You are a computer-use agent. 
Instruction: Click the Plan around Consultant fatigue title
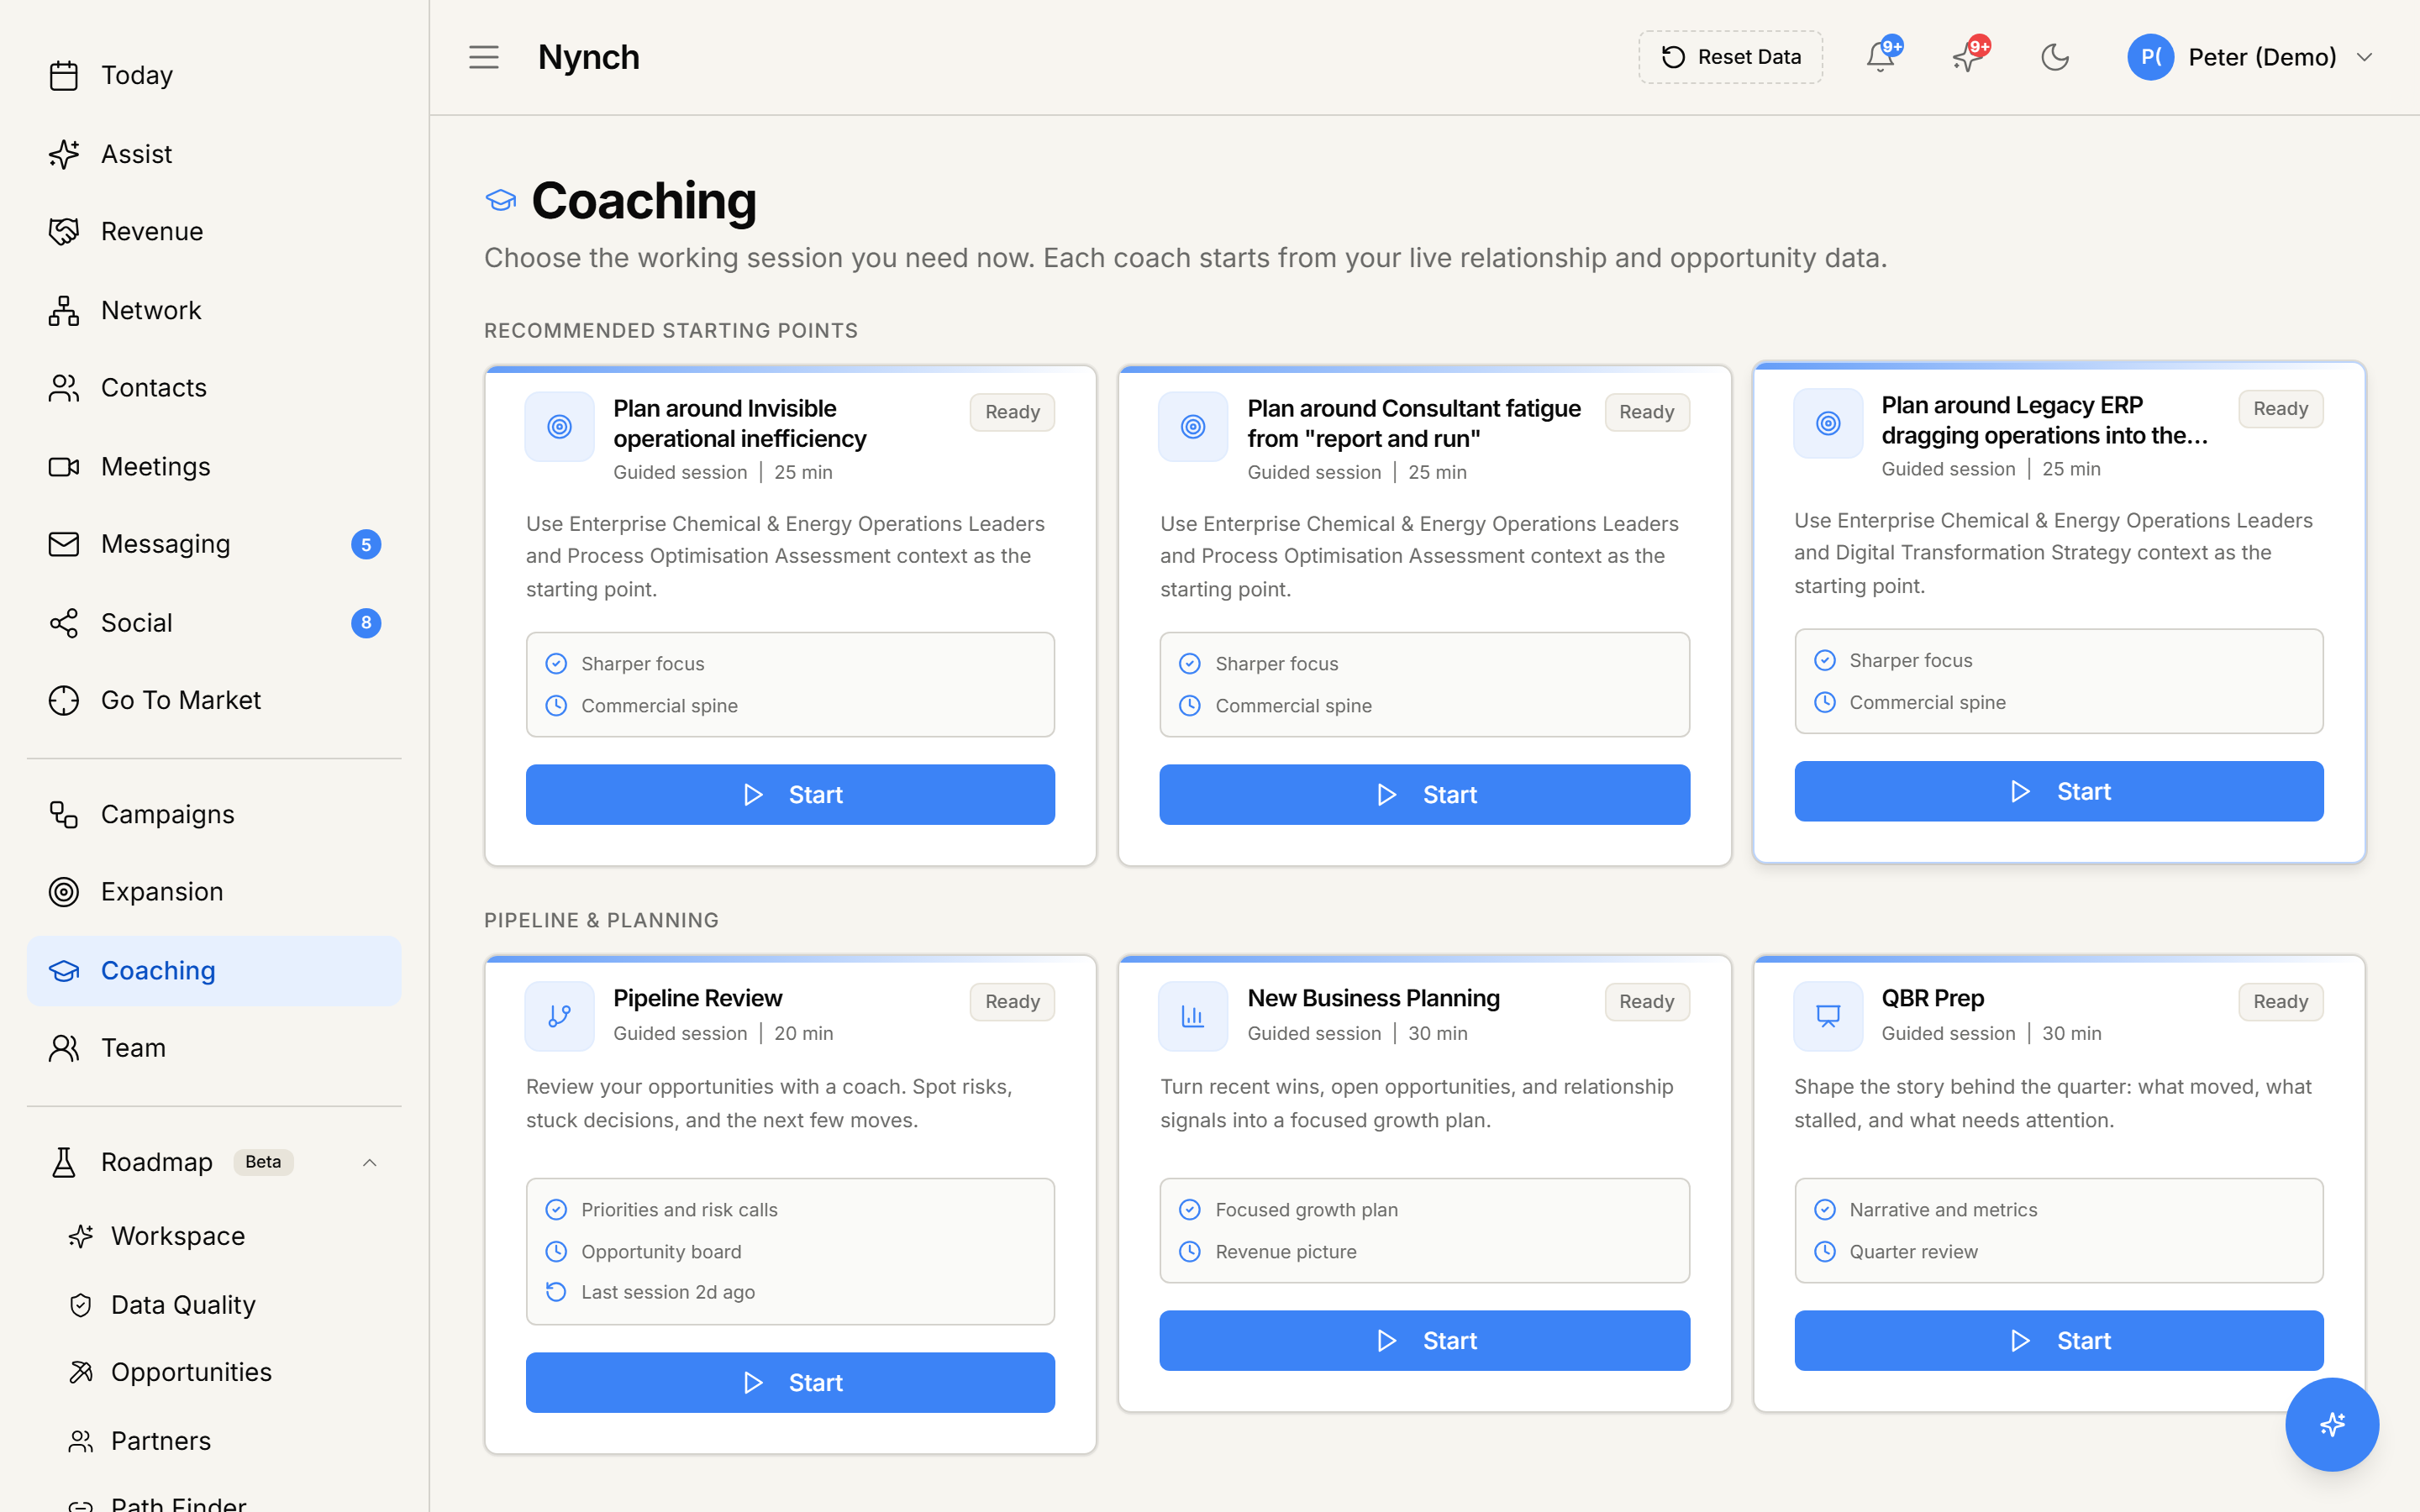tap(1414, 424)
